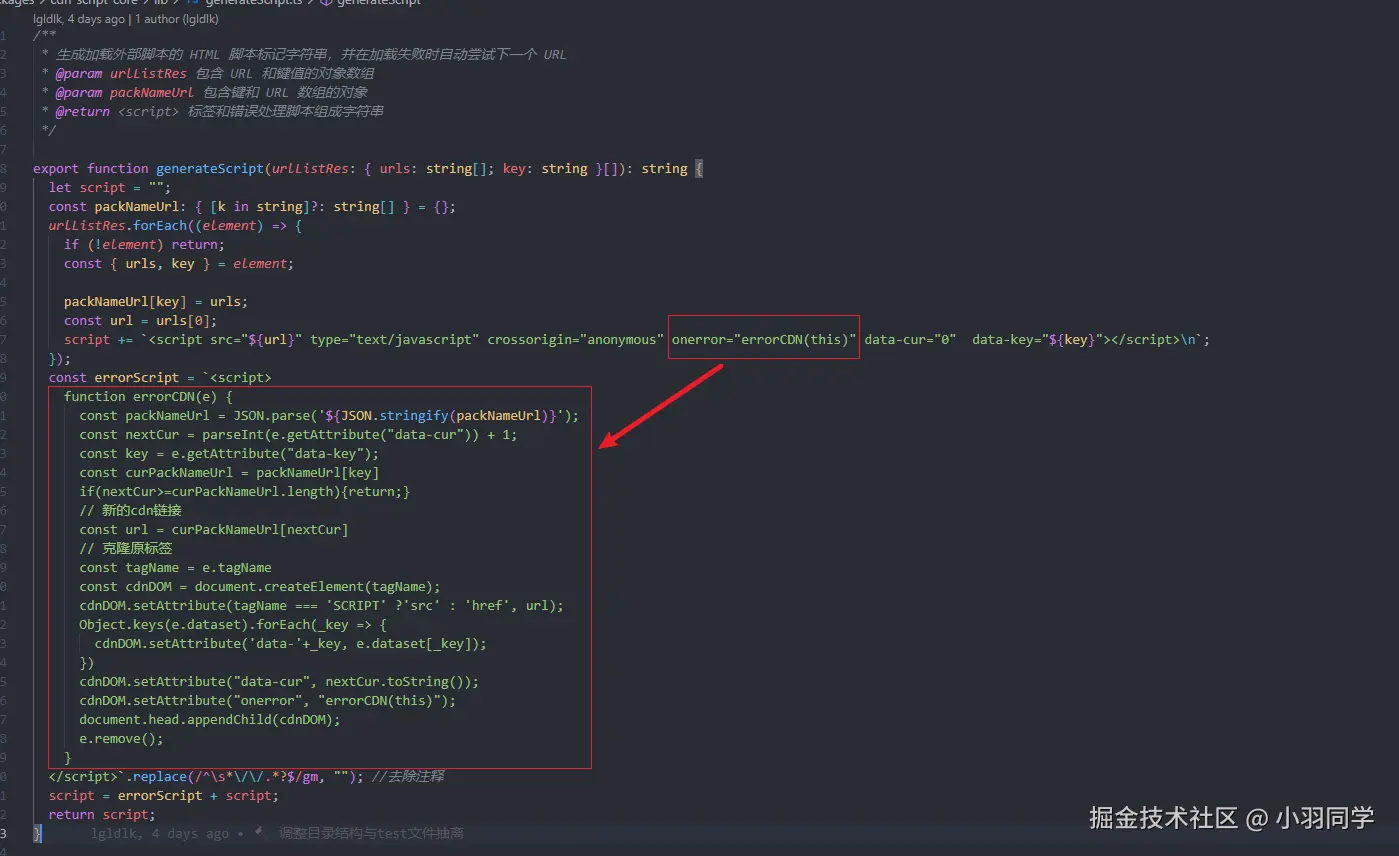This screenshot has width=1399, height=856.
Task: Click the comment "//去除注释"
Action: point(407,776)
